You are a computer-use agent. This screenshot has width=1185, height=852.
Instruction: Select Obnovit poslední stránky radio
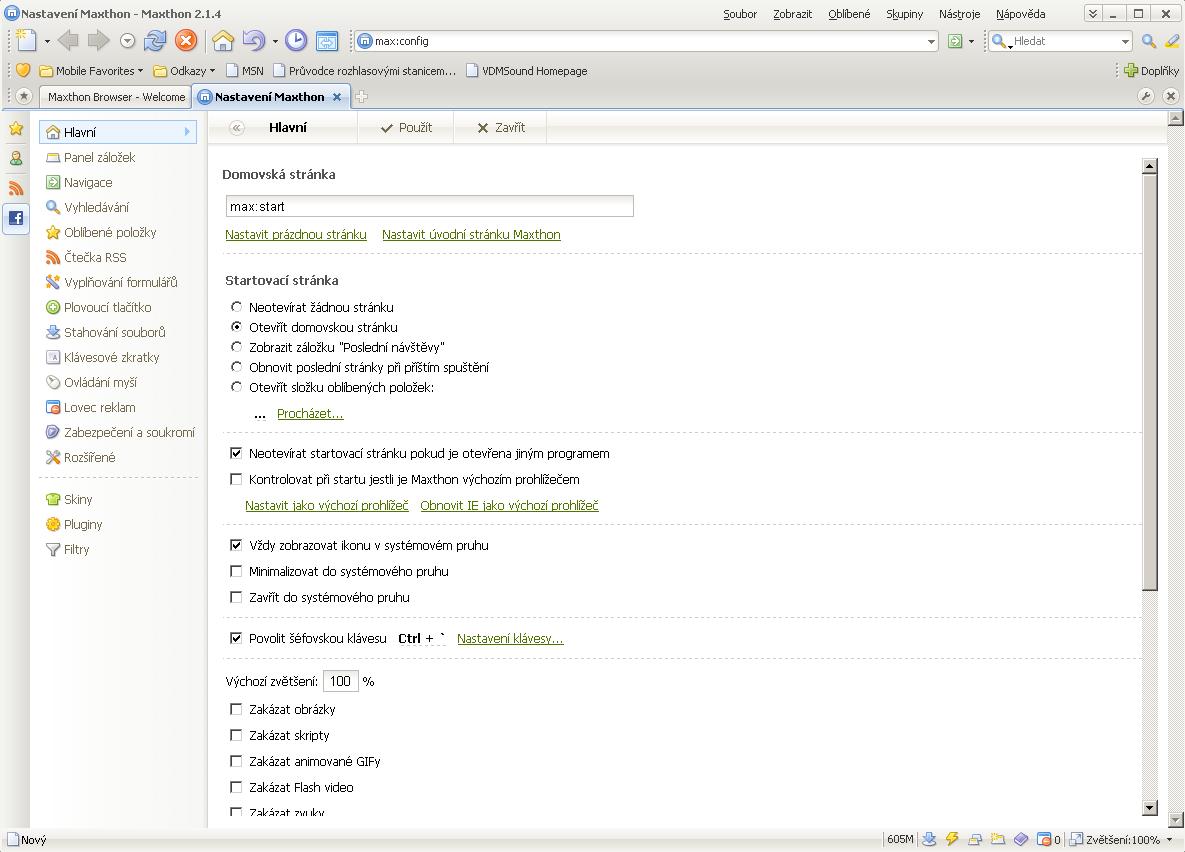(x=237, y=367)
